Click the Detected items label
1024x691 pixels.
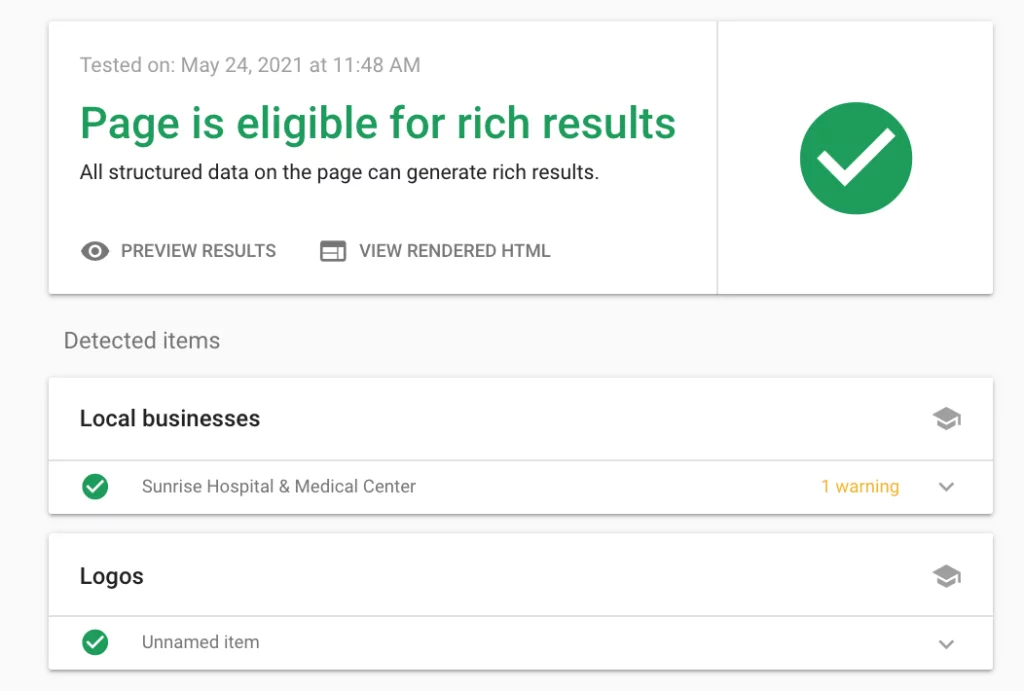coord(142,341)
